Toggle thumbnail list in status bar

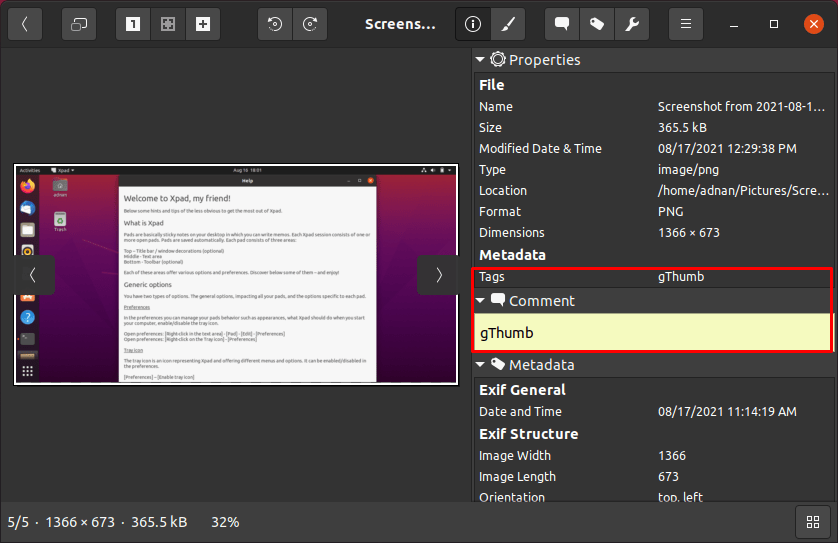813,522
